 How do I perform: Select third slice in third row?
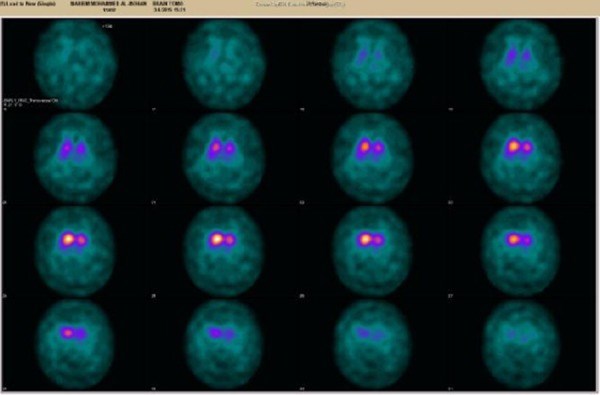coord(373,251)
